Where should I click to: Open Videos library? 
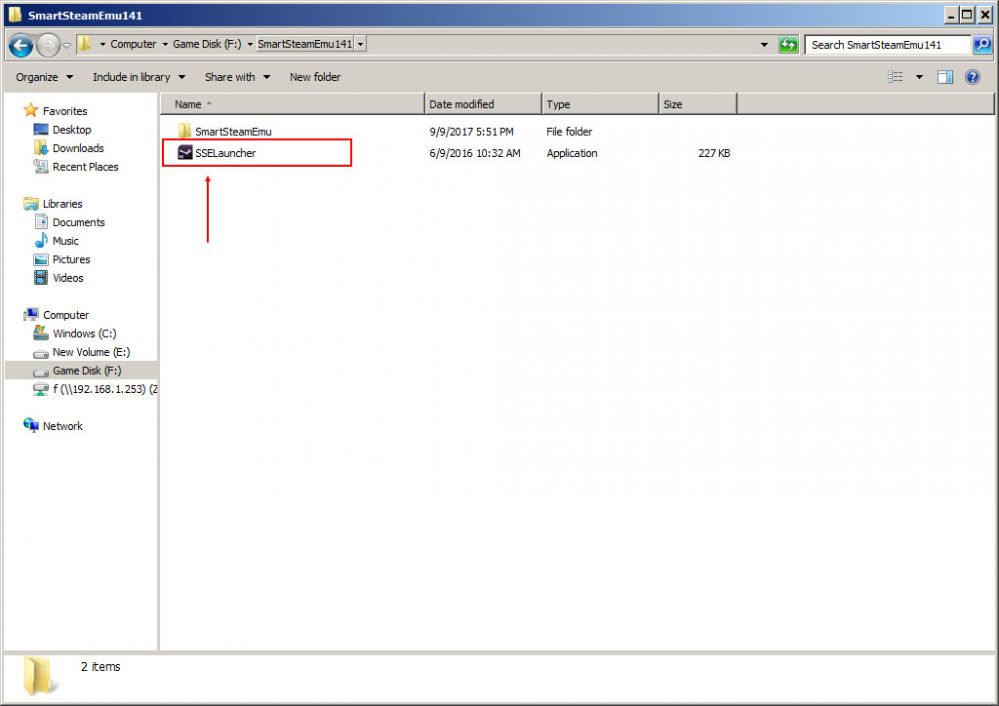(68, 278)
